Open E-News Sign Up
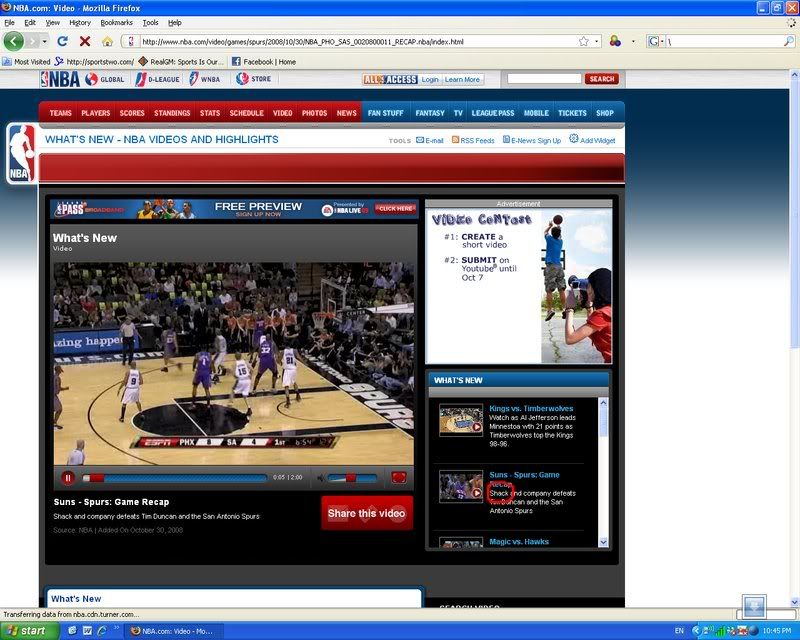800x640 pixels. pyautogui.click(x=532, y=140)
